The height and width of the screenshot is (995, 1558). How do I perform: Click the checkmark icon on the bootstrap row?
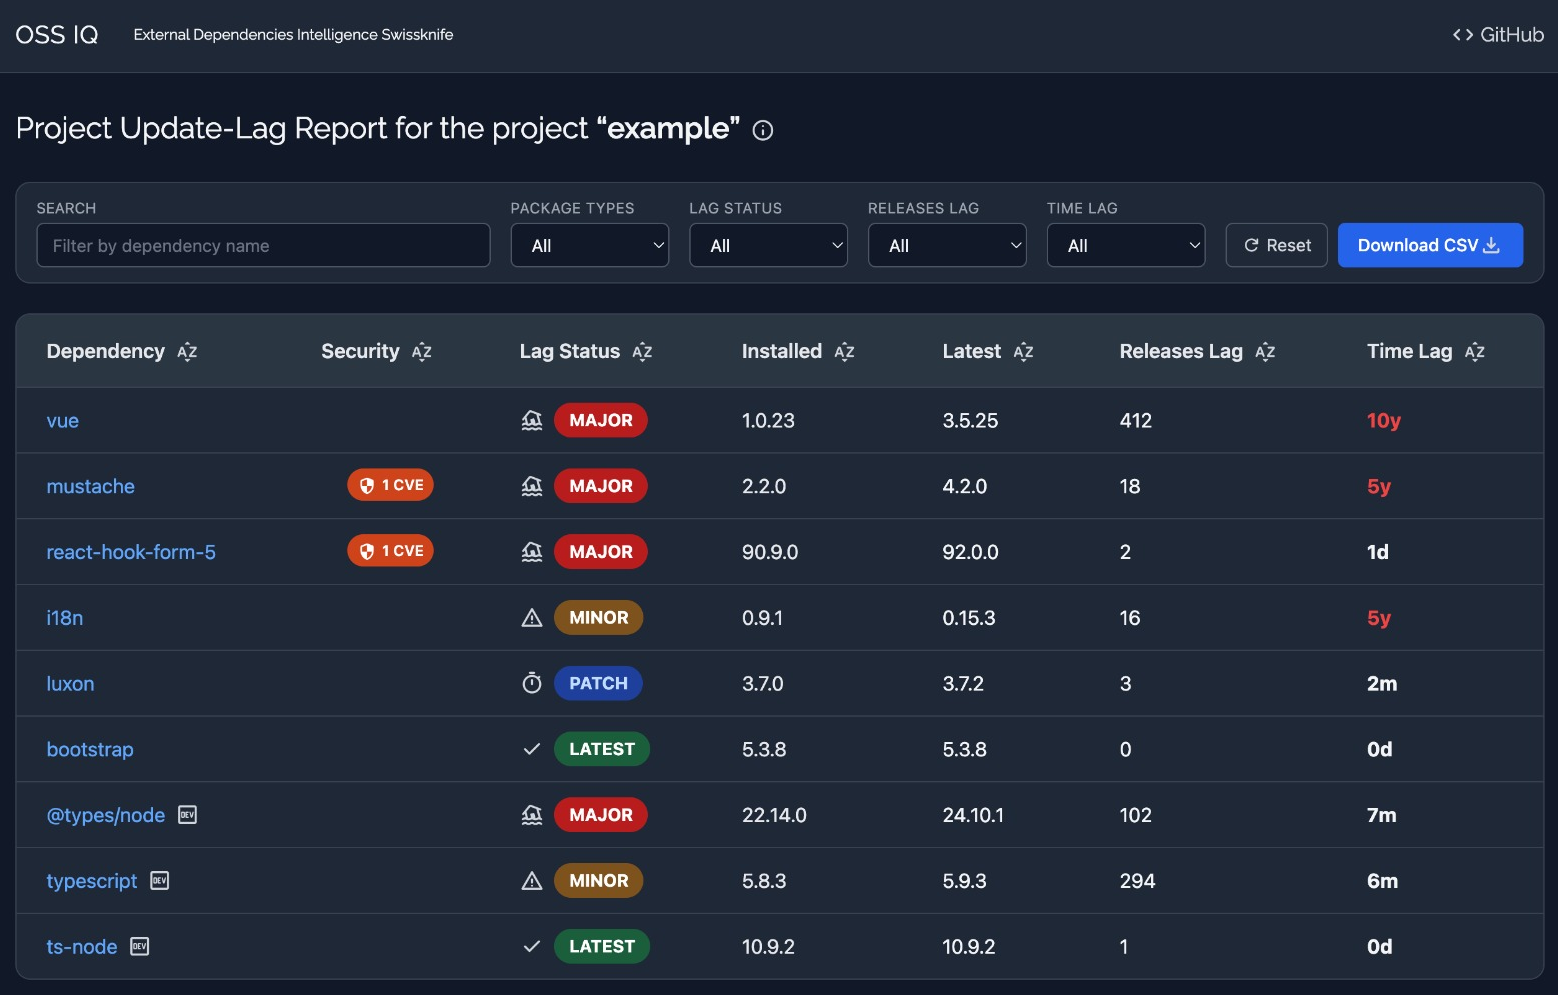click(531, 749)
